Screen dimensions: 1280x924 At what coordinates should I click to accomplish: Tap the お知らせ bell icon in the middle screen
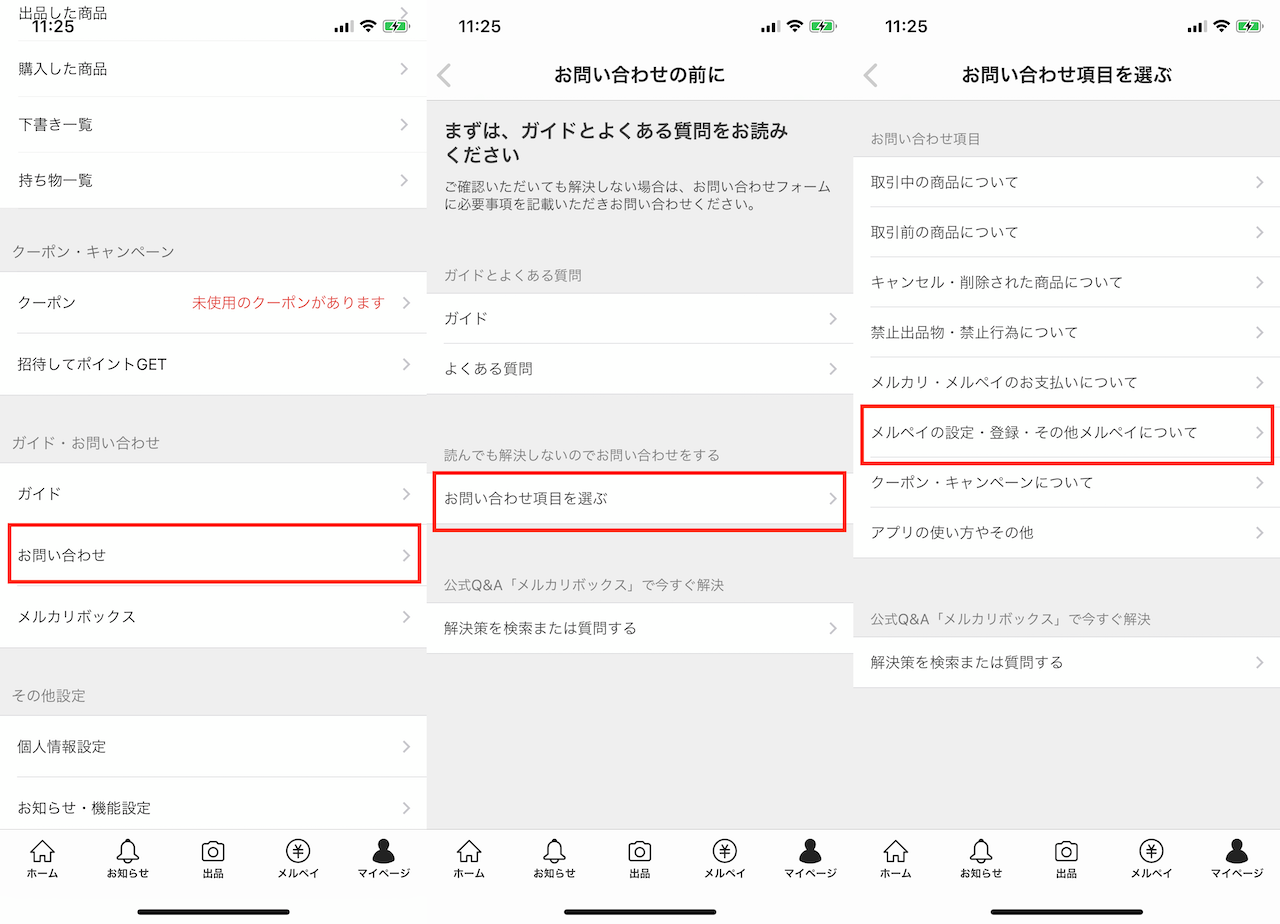(x=554, y=857)
